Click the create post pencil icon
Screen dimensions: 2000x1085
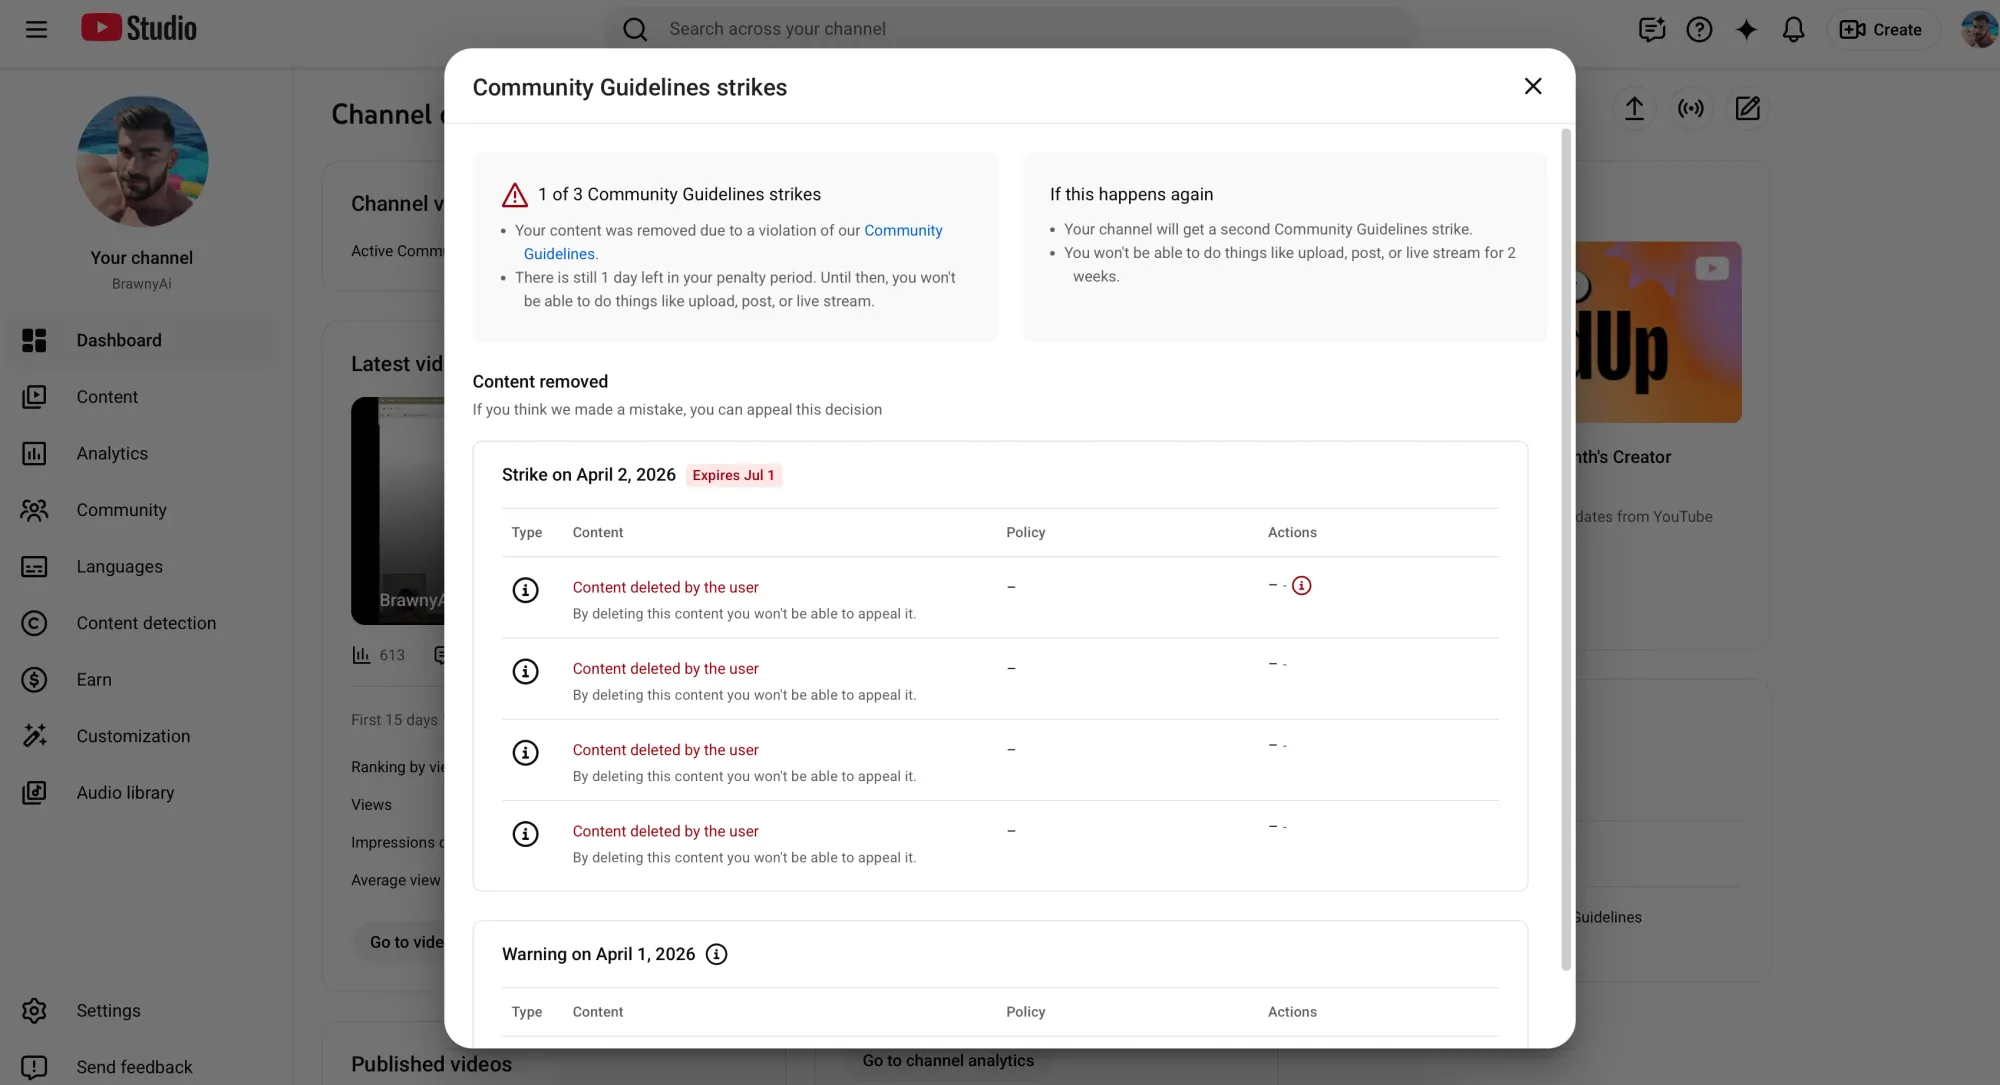tap(1747, 108)
